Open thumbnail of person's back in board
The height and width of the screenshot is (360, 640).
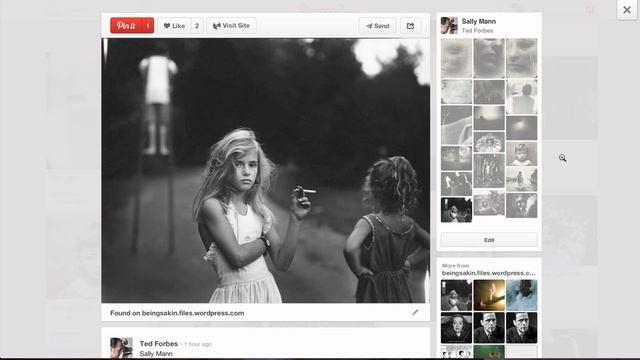pos(522,97)
